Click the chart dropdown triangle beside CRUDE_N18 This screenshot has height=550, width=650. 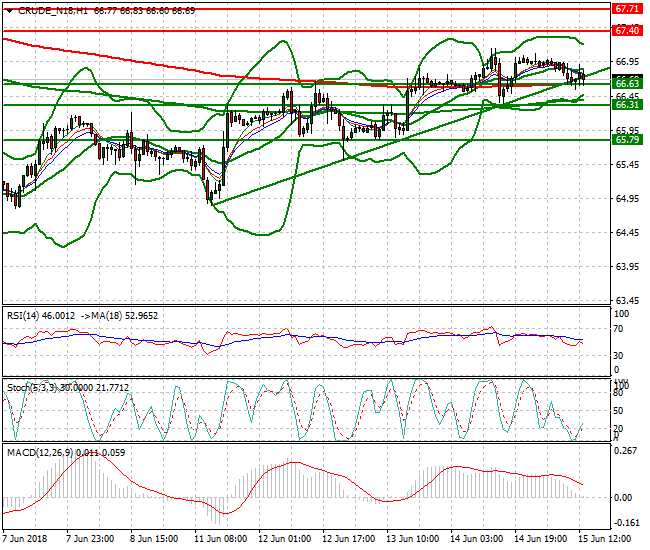[x=10, y=11]
